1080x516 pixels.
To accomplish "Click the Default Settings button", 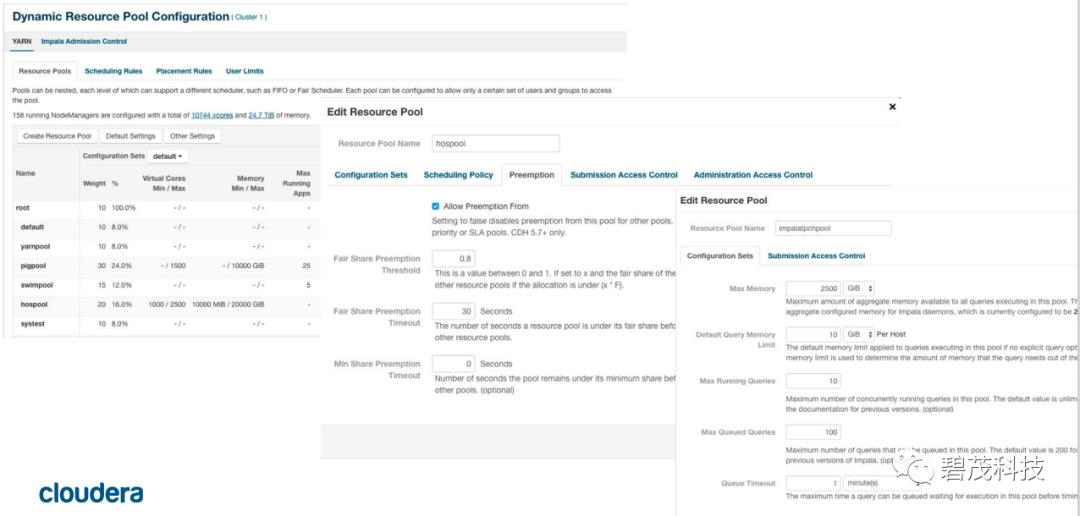I will (131, 136).
